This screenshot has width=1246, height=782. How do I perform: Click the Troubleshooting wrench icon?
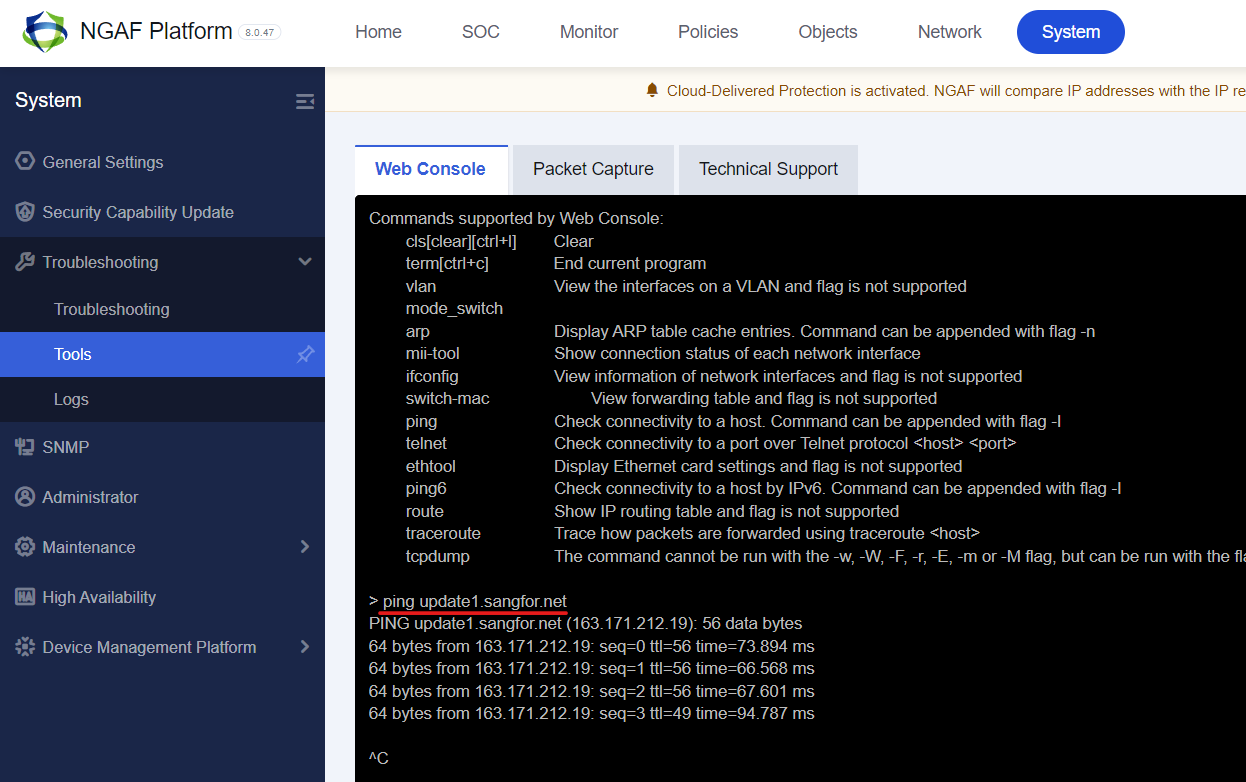(x=25, y=262)
